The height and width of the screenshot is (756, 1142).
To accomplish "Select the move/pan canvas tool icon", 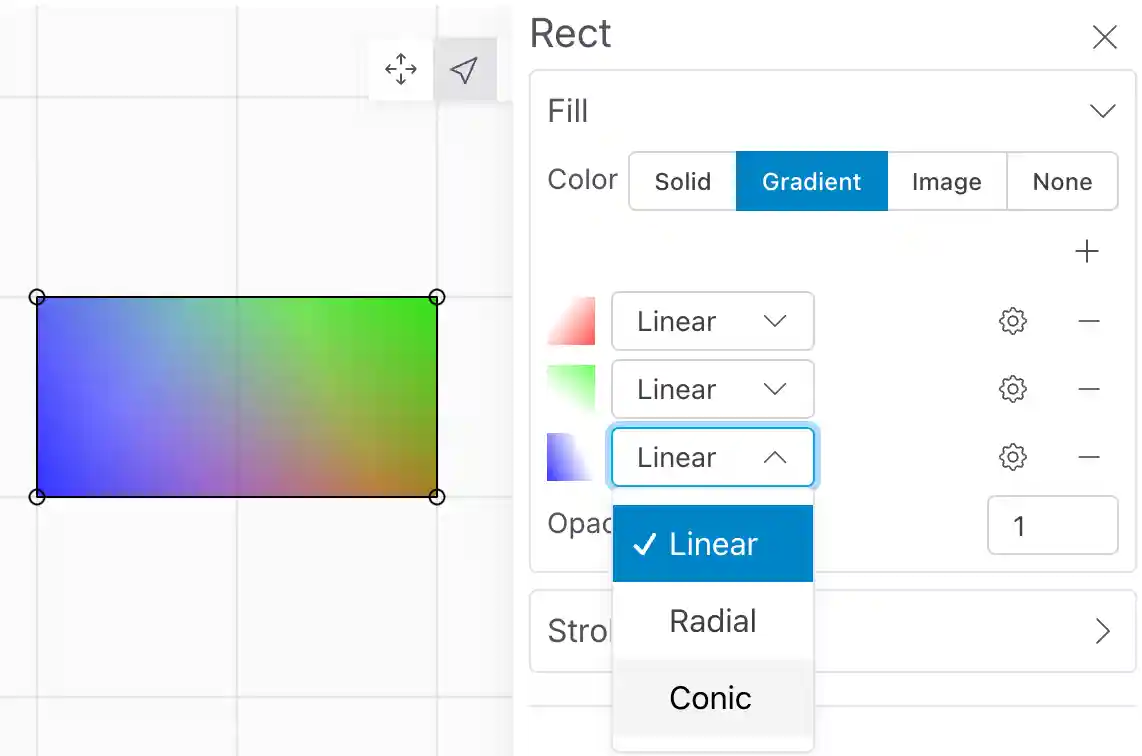I will pyautogui.click(x=401, y=69).
